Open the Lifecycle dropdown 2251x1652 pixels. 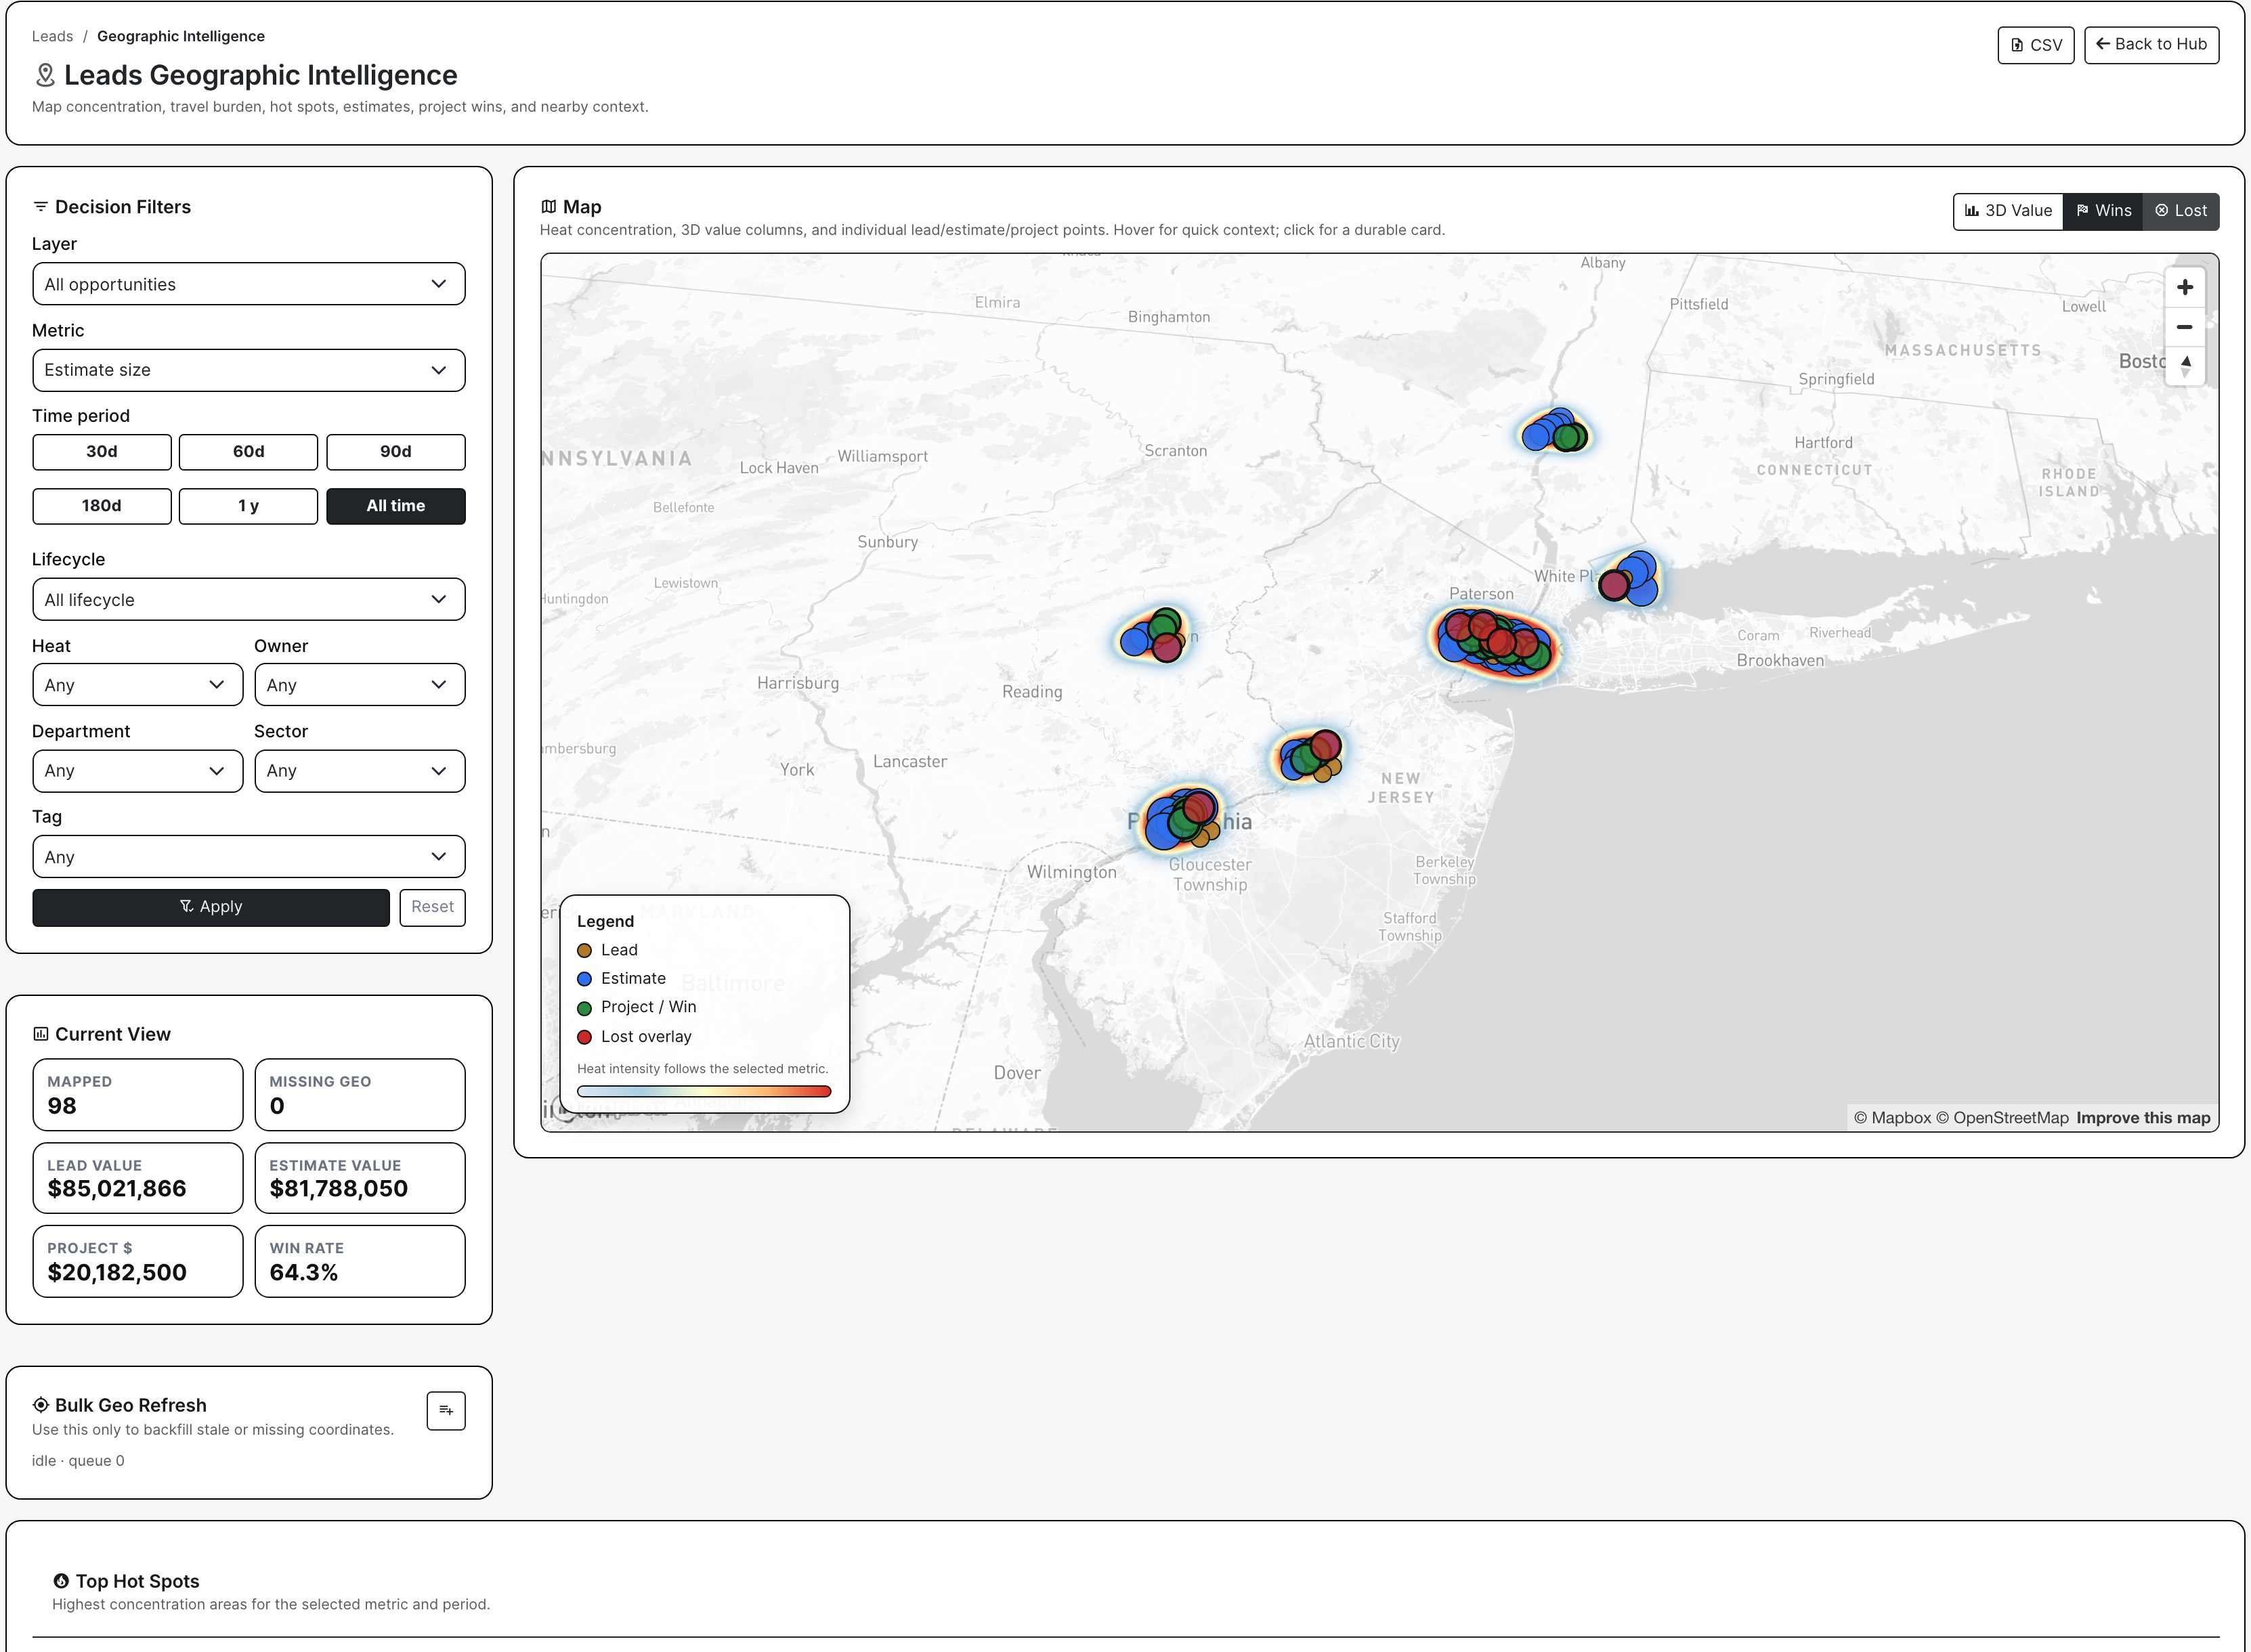point(249,599)
